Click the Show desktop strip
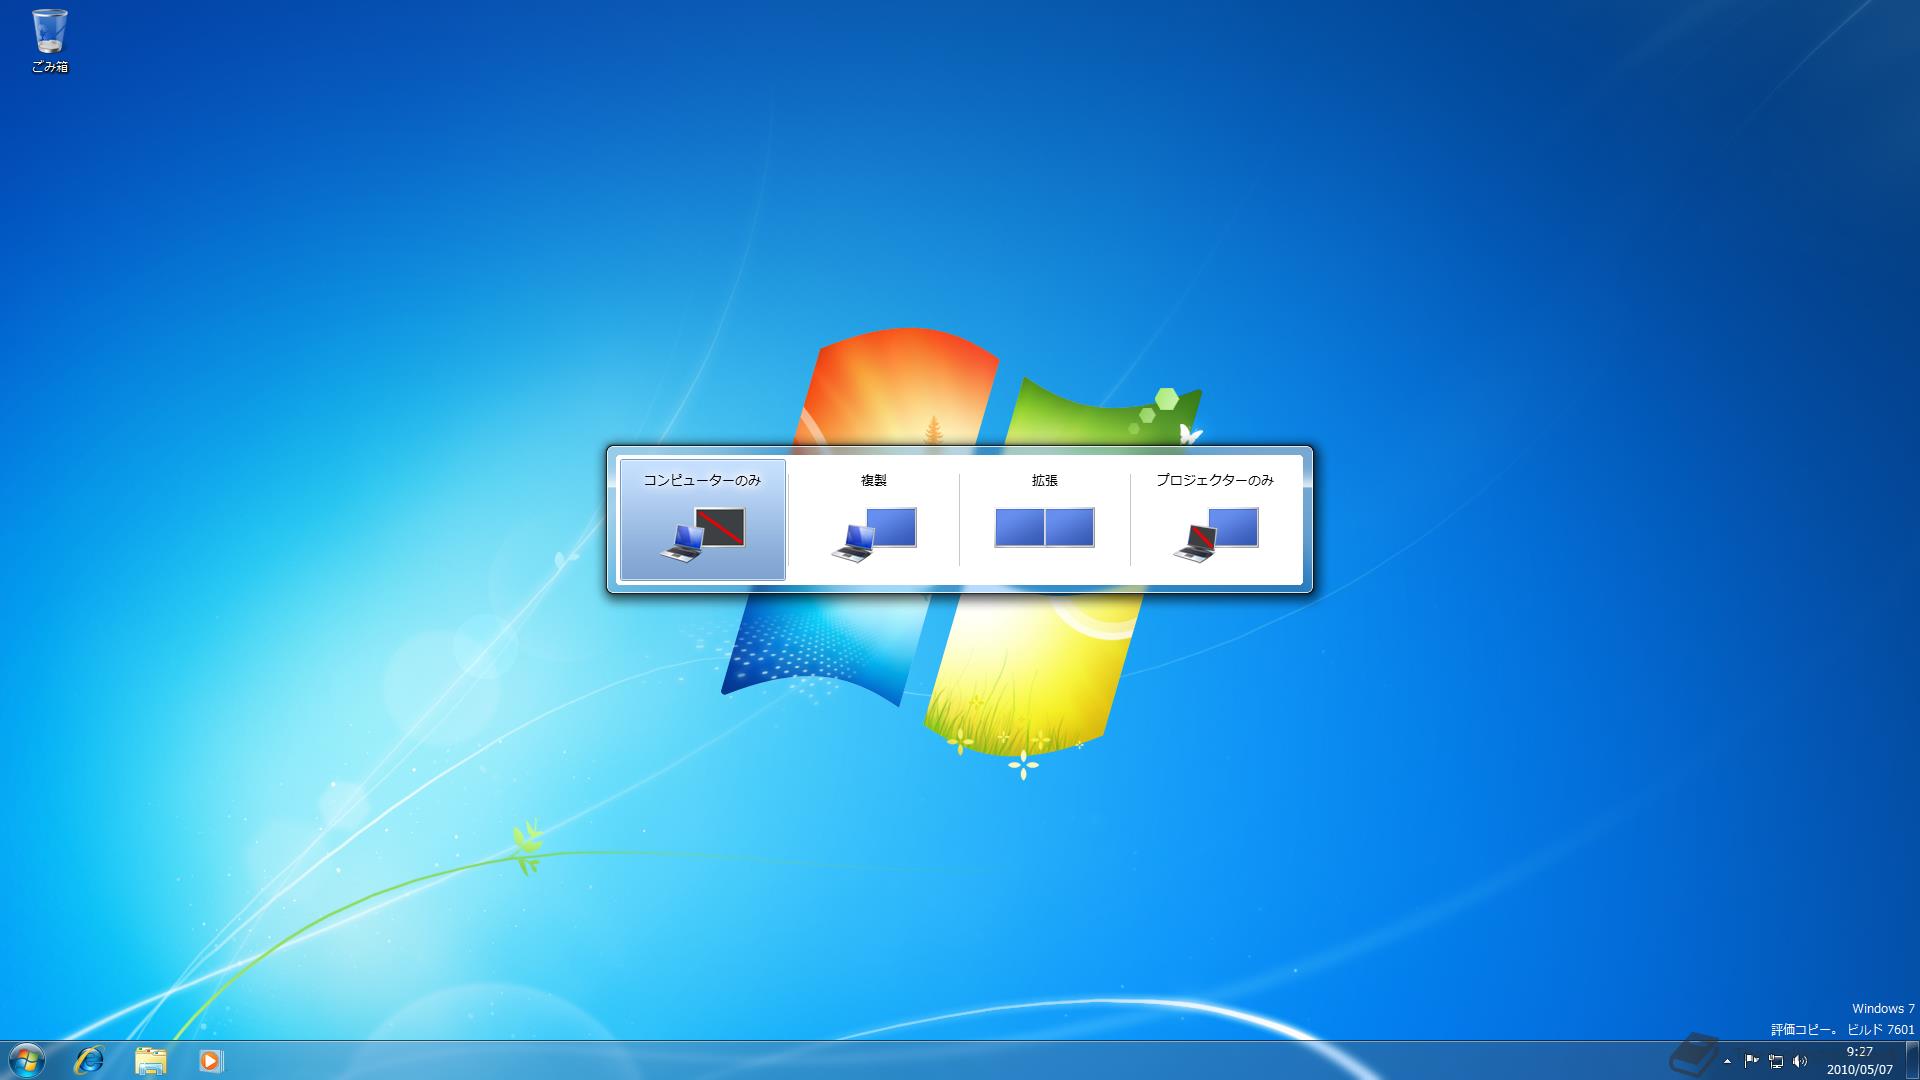This screenshot has width=1920, height=1080. pos(1912,1060)
